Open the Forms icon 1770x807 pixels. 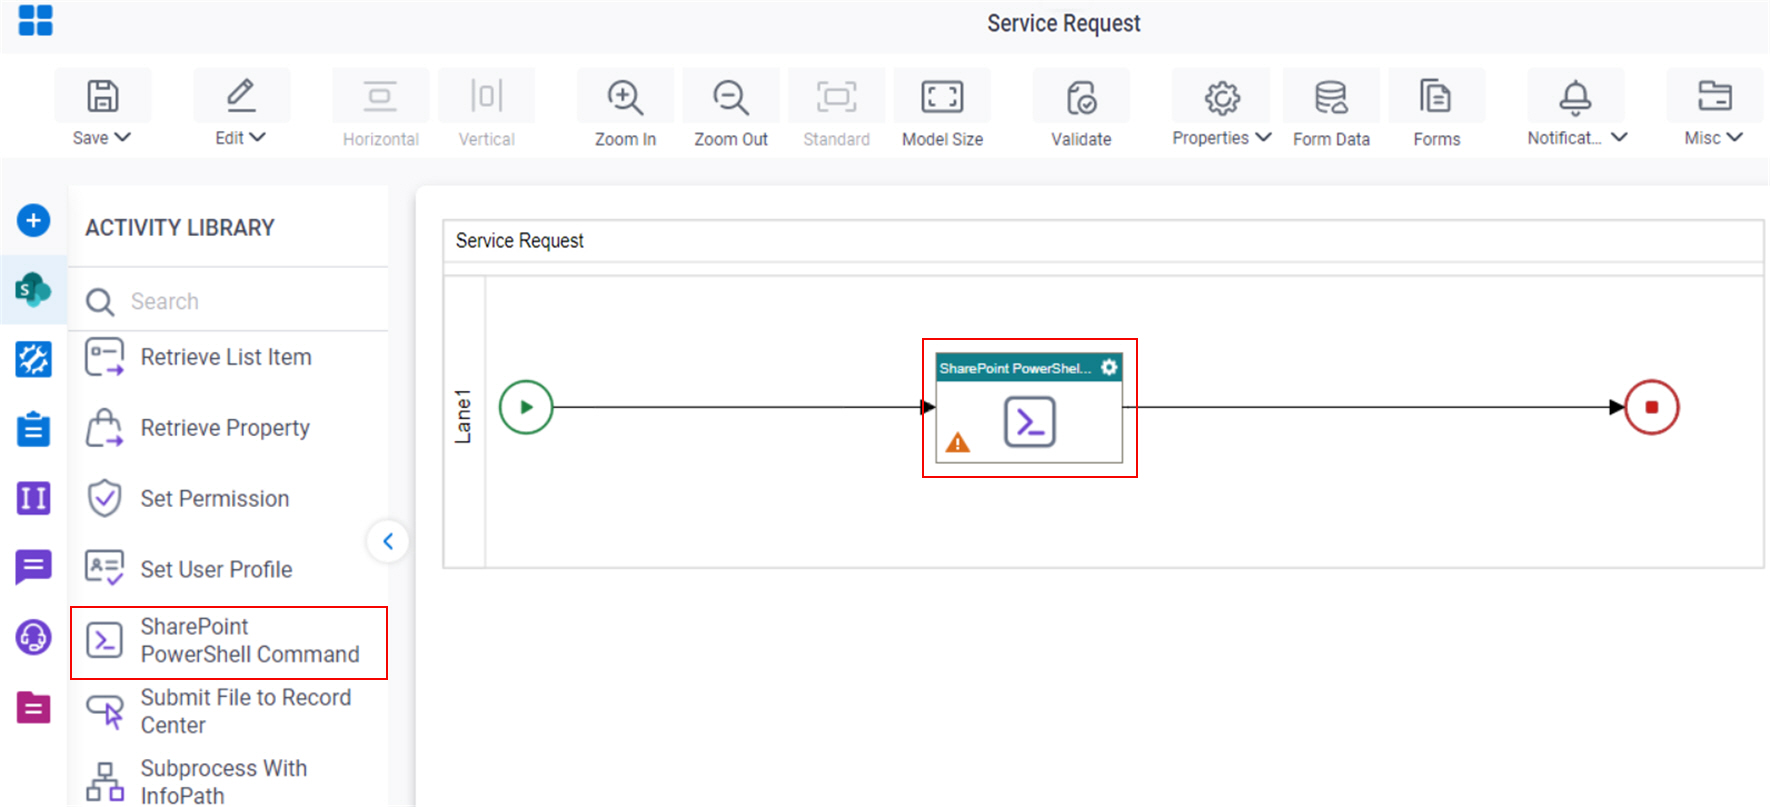coord(1436,97)
